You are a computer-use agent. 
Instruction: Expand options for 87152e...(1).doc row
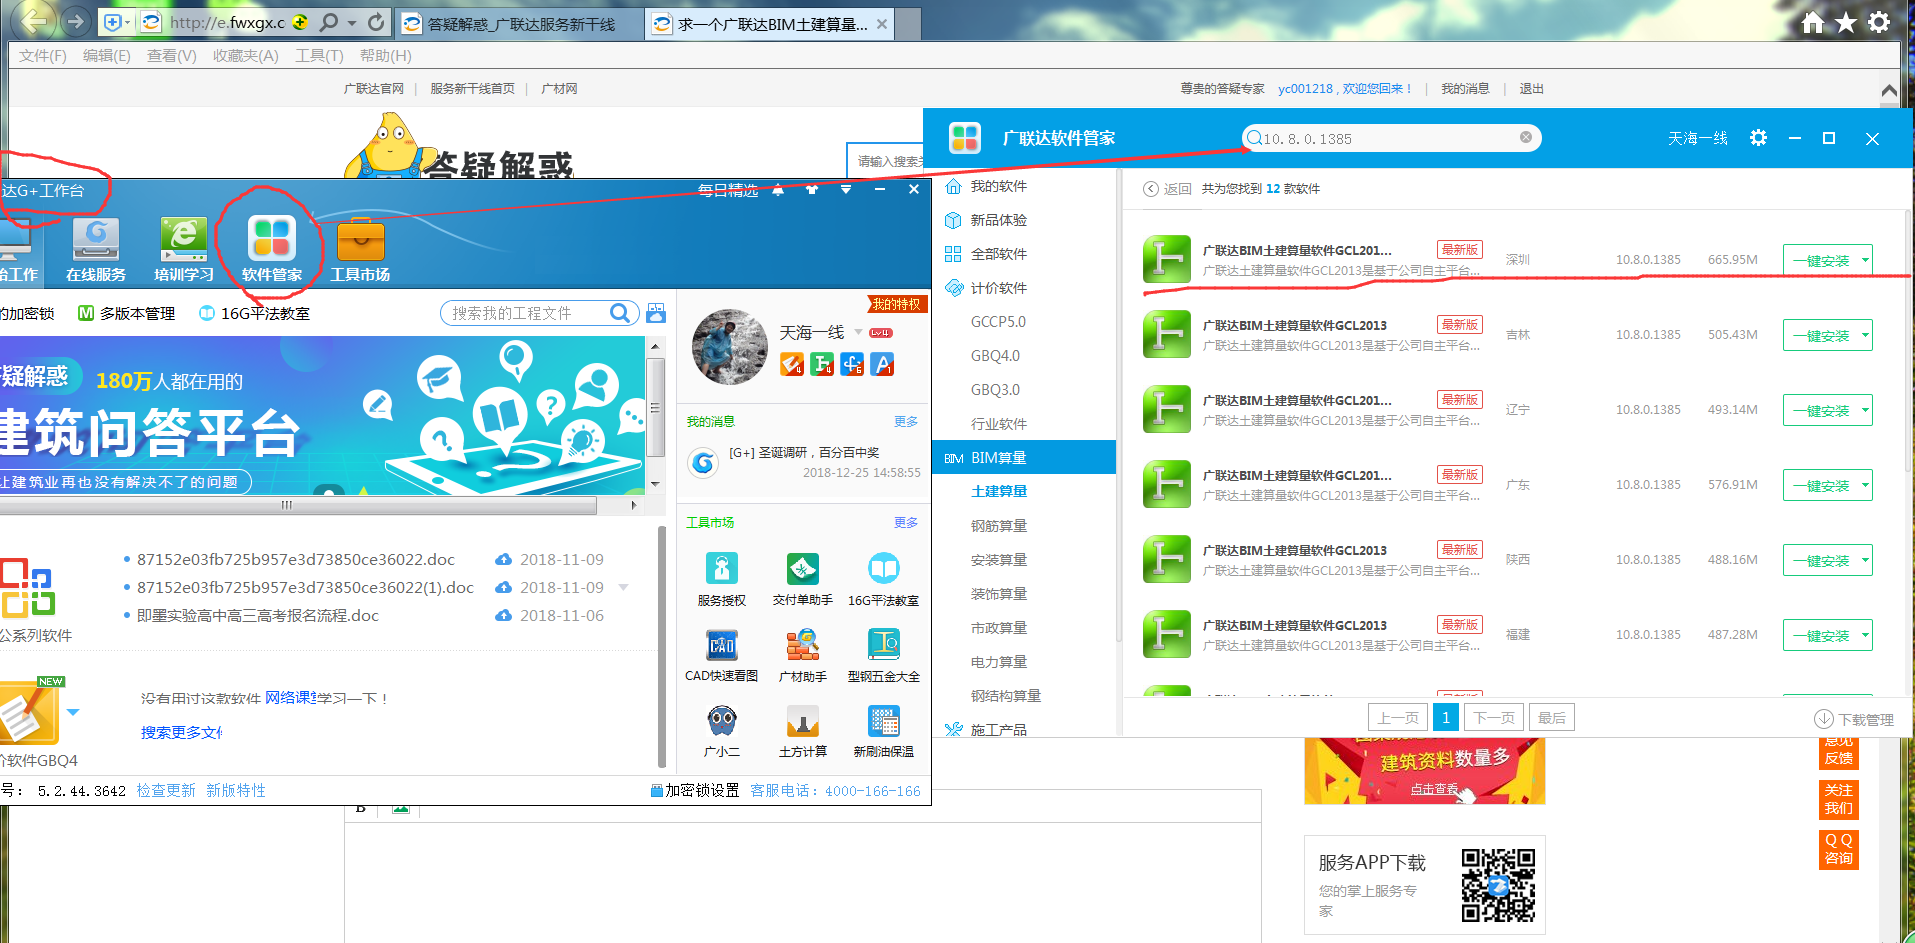click(x=623, y=587)
